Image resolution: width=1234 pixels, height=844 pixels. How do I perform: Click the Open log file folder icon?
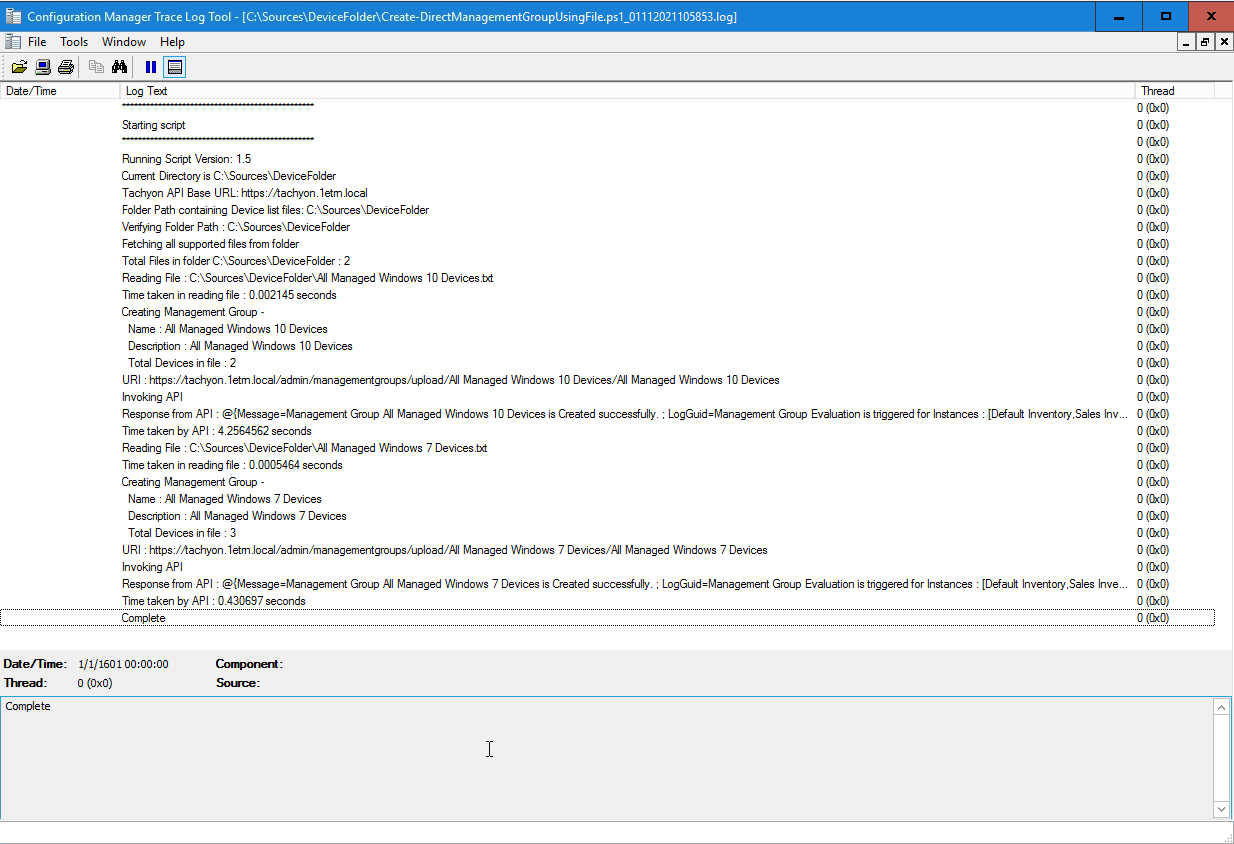pos(19,67)
